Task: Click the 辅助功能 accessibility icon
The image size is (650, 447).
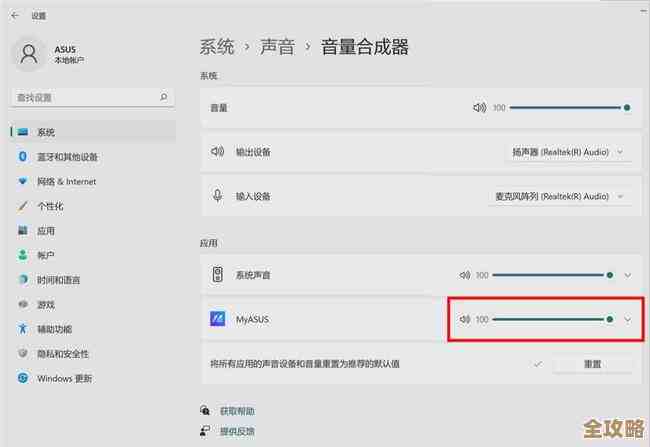Action: [23, 329]
